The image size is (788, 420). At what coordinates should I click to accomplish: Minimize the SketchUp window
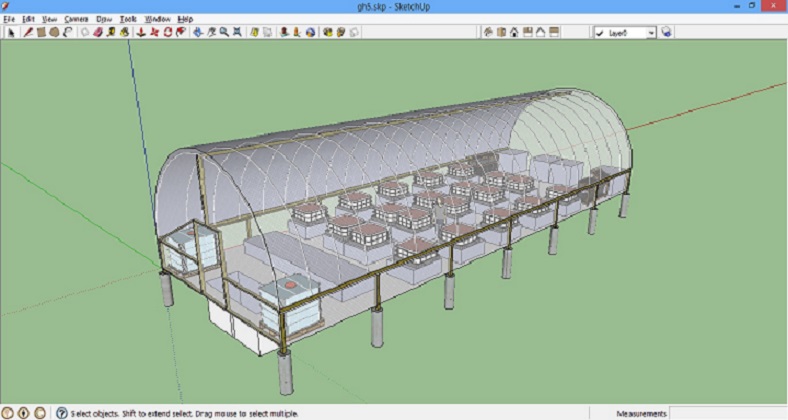[x=737, y=6]
